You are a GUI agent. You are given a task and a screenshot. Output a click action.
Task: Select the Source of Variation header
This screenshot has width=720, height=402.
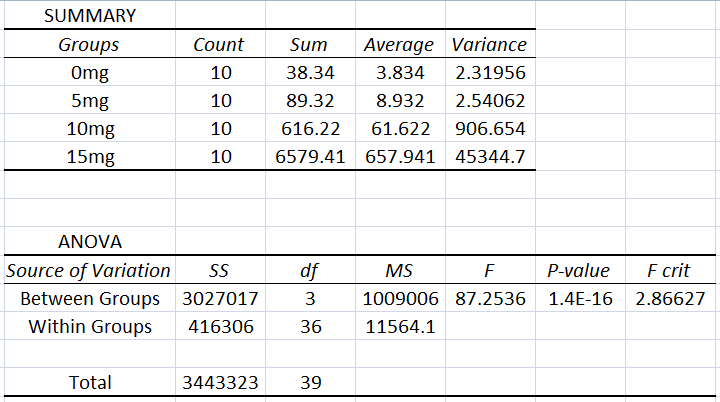coord(88,271)
